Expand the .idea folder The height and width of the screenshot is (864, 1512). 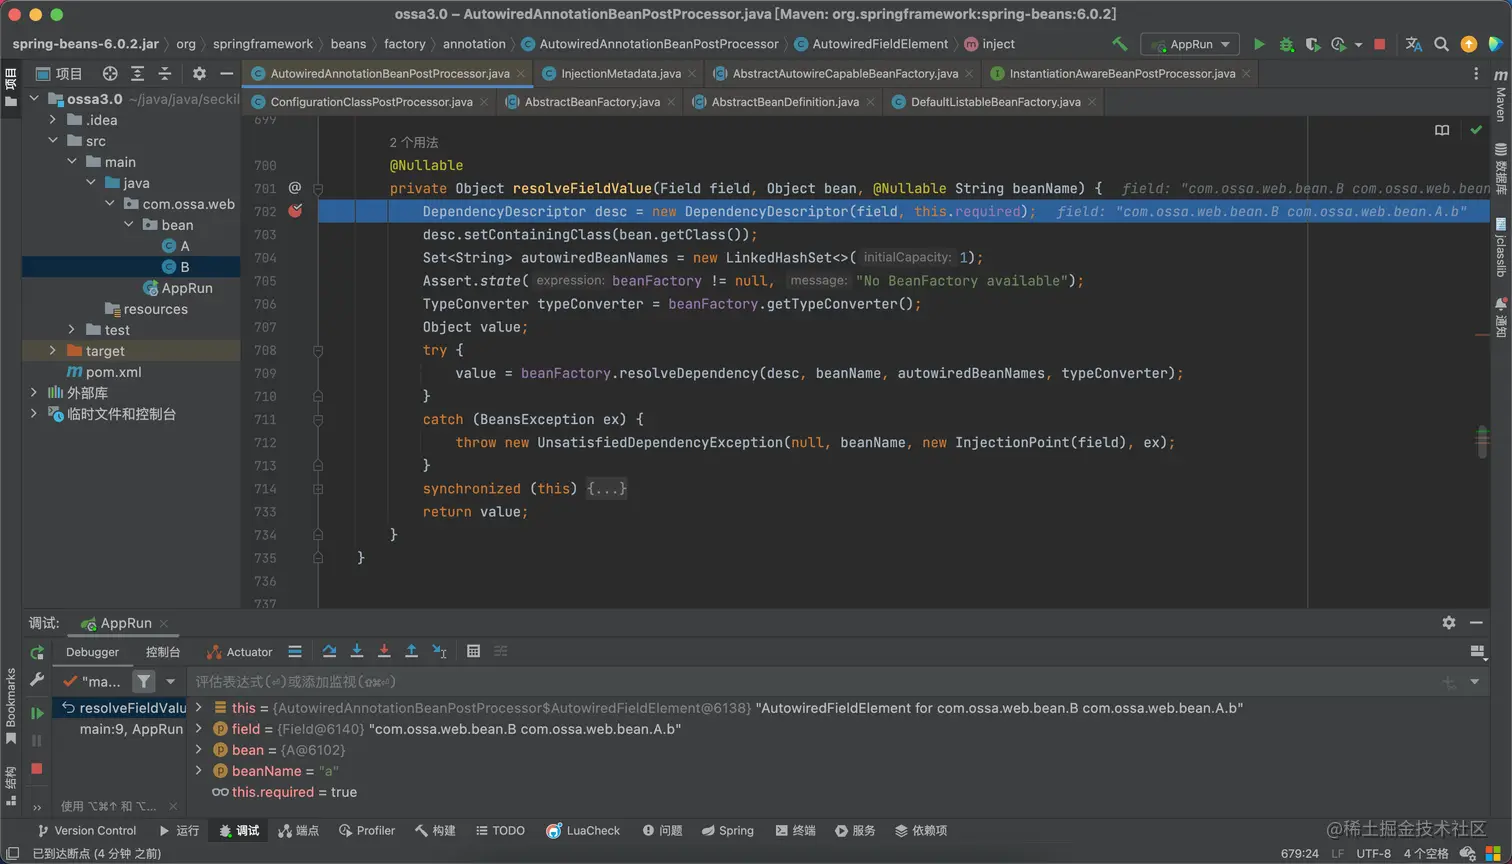tap(53, 120)
